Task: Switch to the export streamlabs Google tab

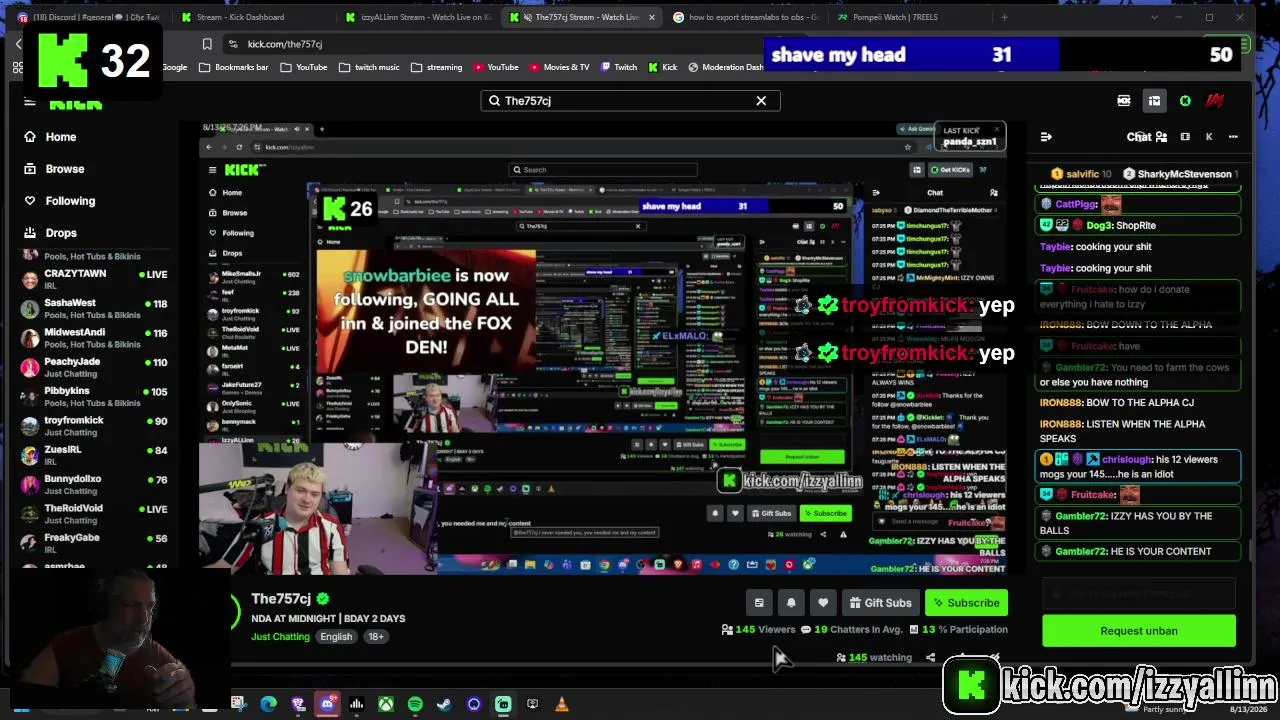Action: [x=746, y=17]
